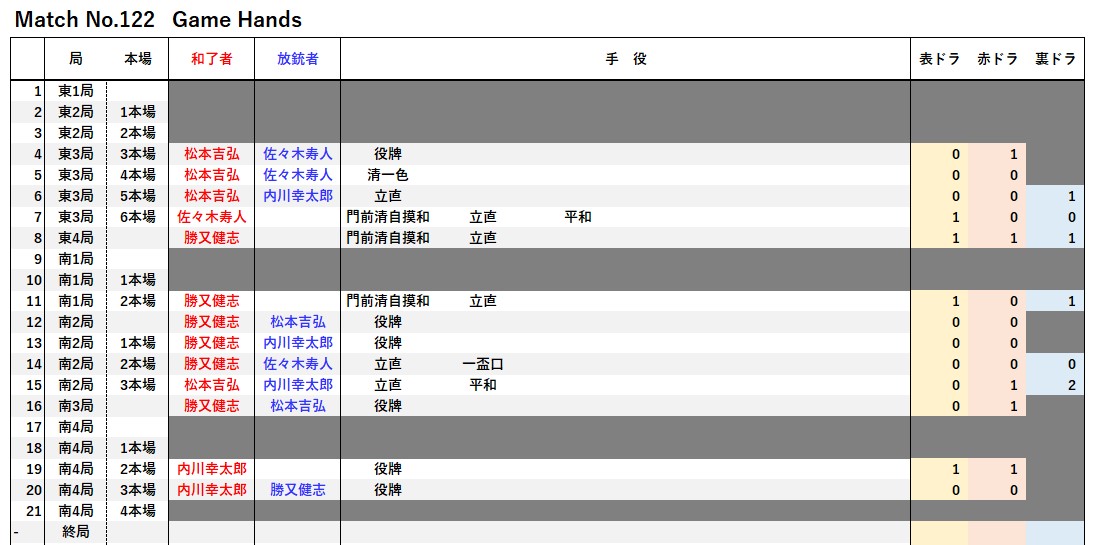Click 南1局 in row 9
The width and height of the screenshot is (1093, 545).
[75, 259]
